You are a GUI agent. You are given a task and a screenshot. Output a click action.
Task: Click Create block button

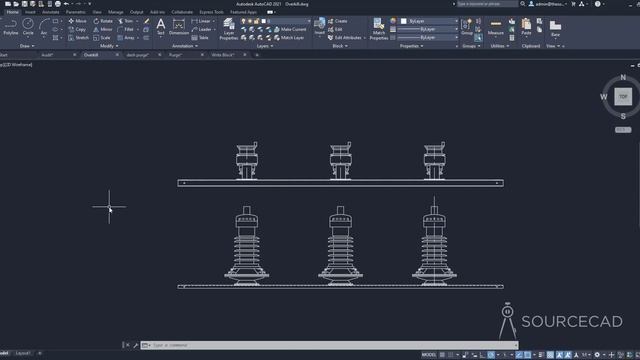(x=338, y=21)
